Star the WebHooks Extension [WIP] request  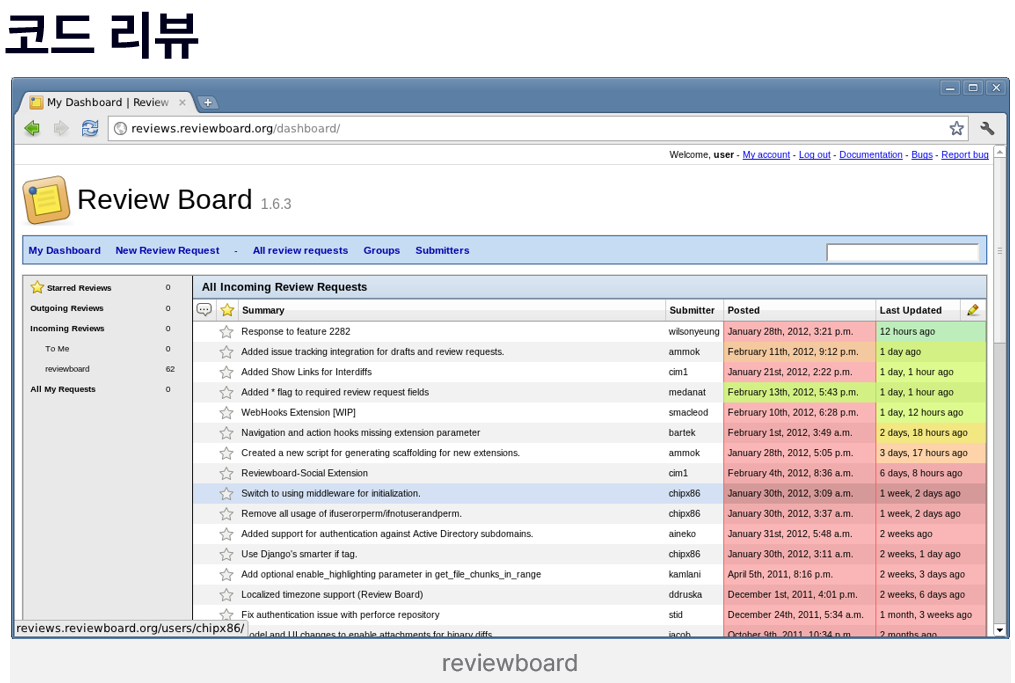point(226,412)
